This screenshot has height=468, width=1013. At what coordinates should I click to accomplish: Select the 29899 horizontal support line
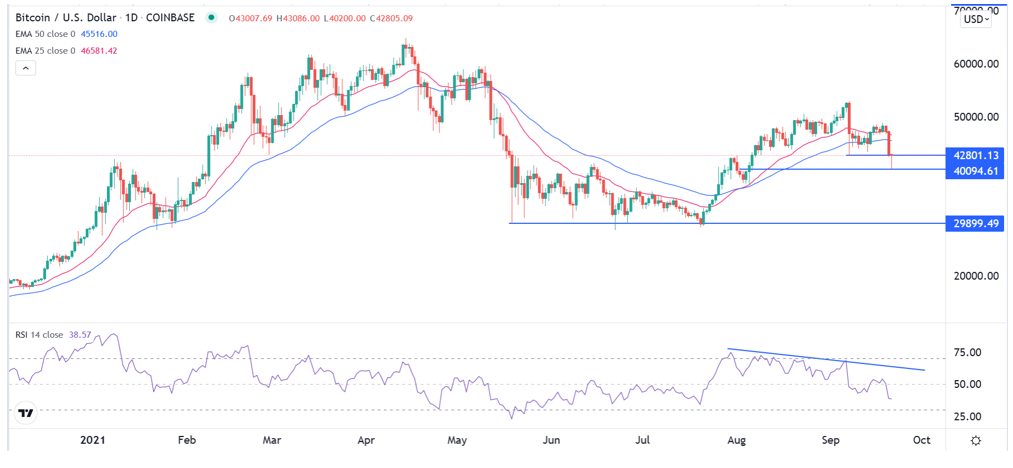point(727,223)
